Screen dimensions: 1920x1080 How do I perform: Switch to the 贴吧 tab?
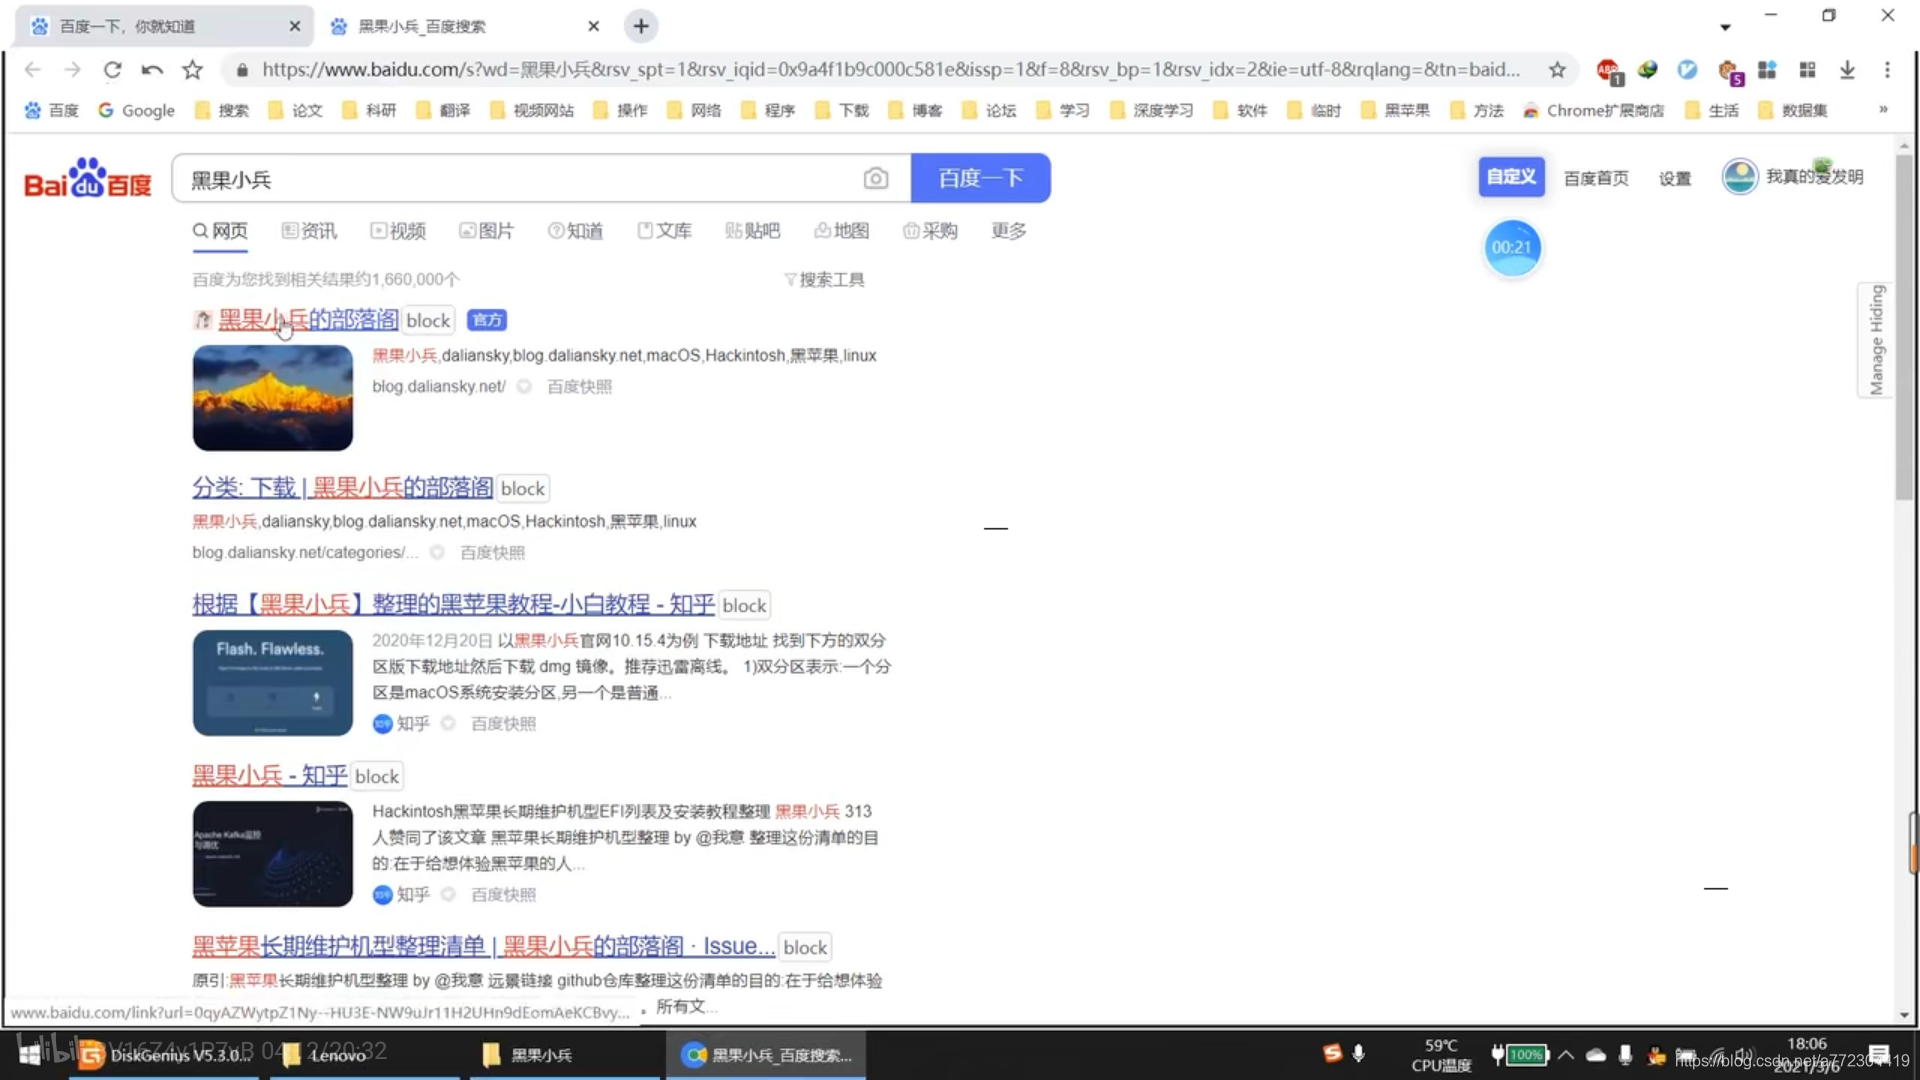coord(753,231)
